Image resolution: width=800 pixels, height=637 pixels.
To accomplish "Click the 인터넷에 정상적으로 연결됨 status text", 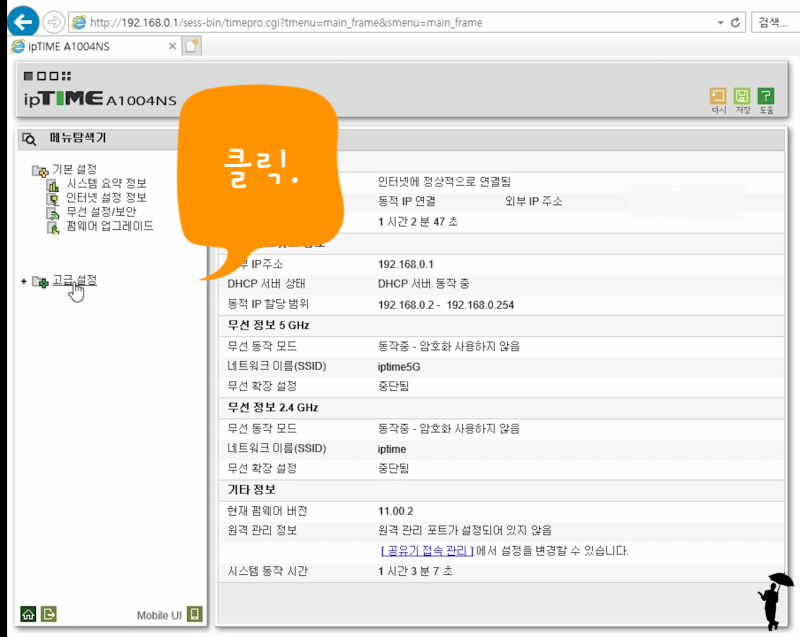I will coord(444,182).
